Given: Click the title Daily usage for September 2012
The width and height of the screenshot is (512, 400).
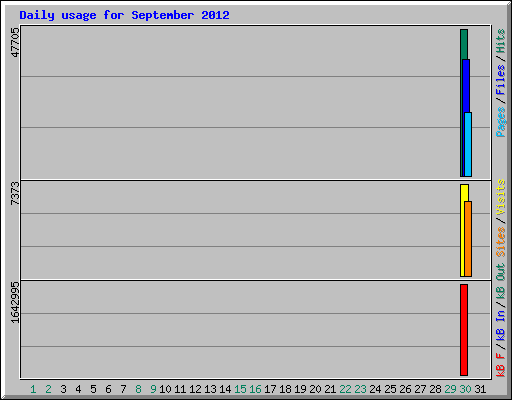Looking at the screenshot, I should (x=124, y=15).
